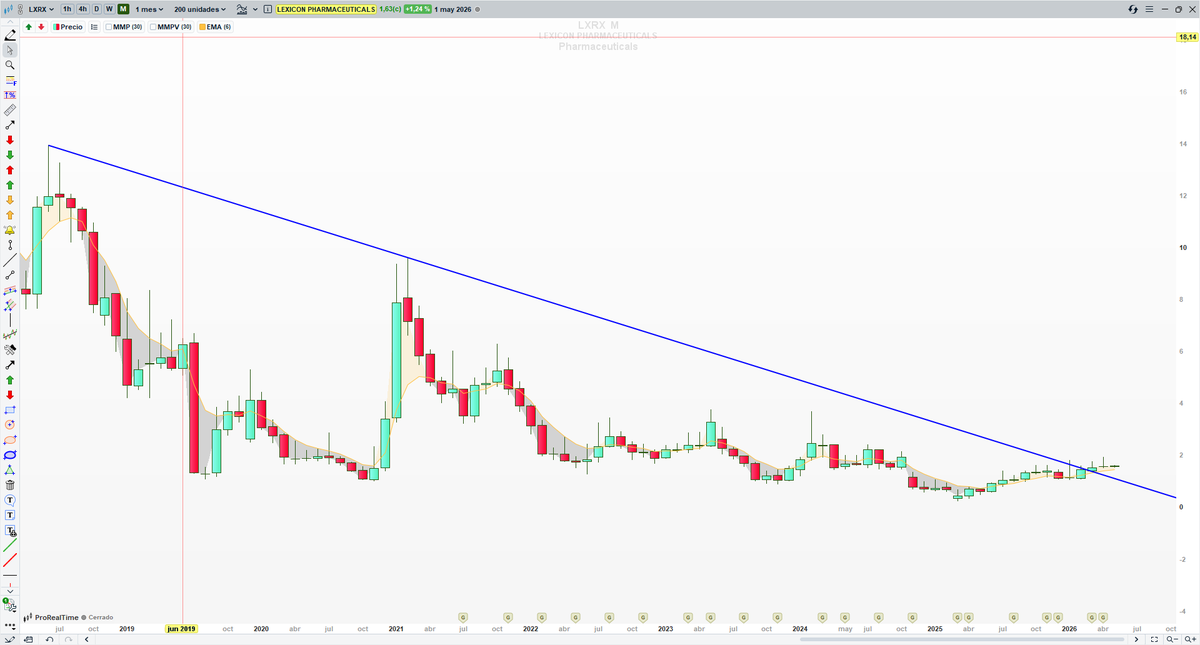
Task: Click the LEXICON PHARMACEUTICALS name label
Action: click(327, 9)
